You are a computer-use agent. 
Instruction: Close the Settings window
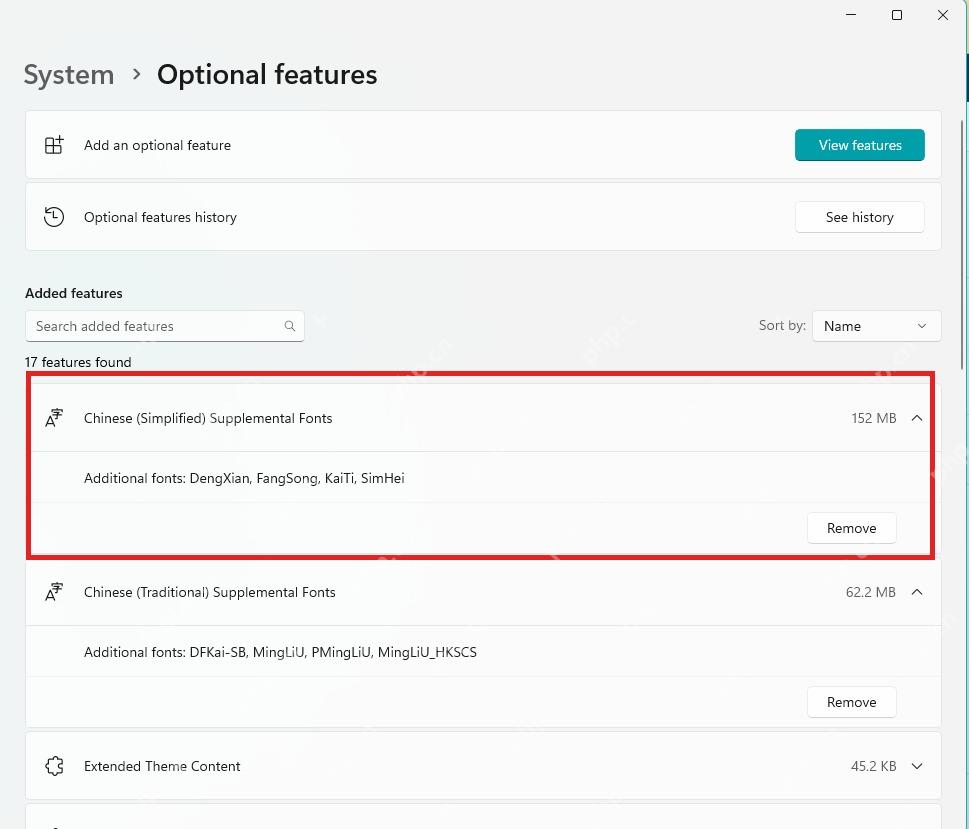pos(942,15)
